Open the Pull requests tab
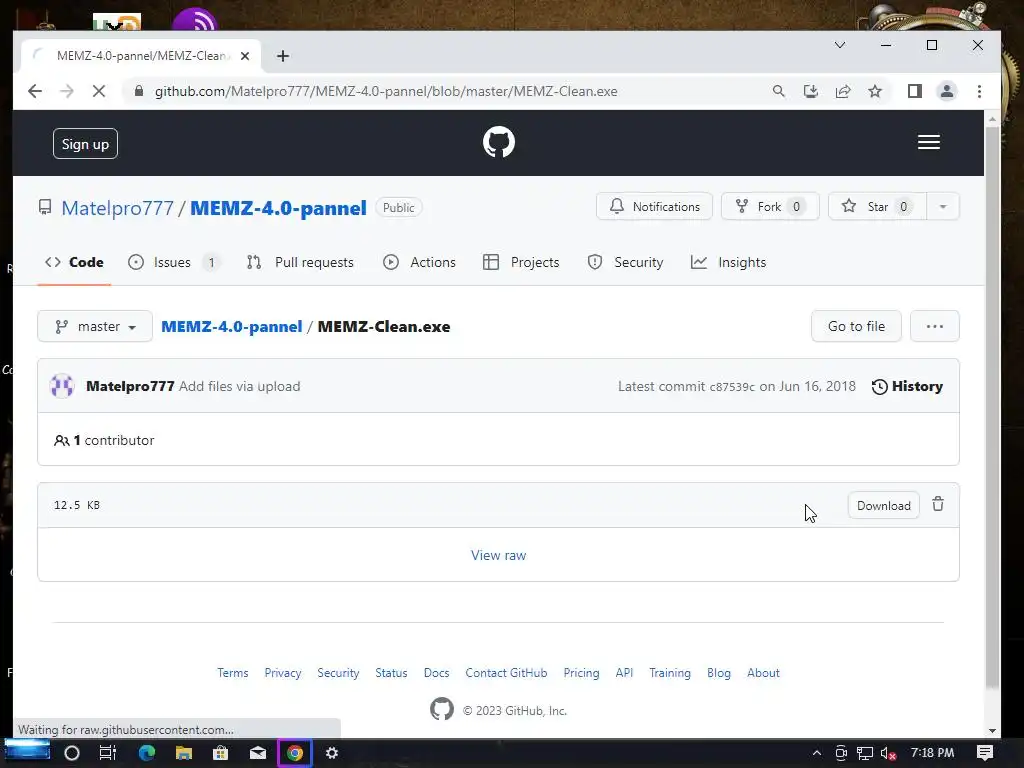The height and width of the screenshot is (768, 1024). [300, 263]
